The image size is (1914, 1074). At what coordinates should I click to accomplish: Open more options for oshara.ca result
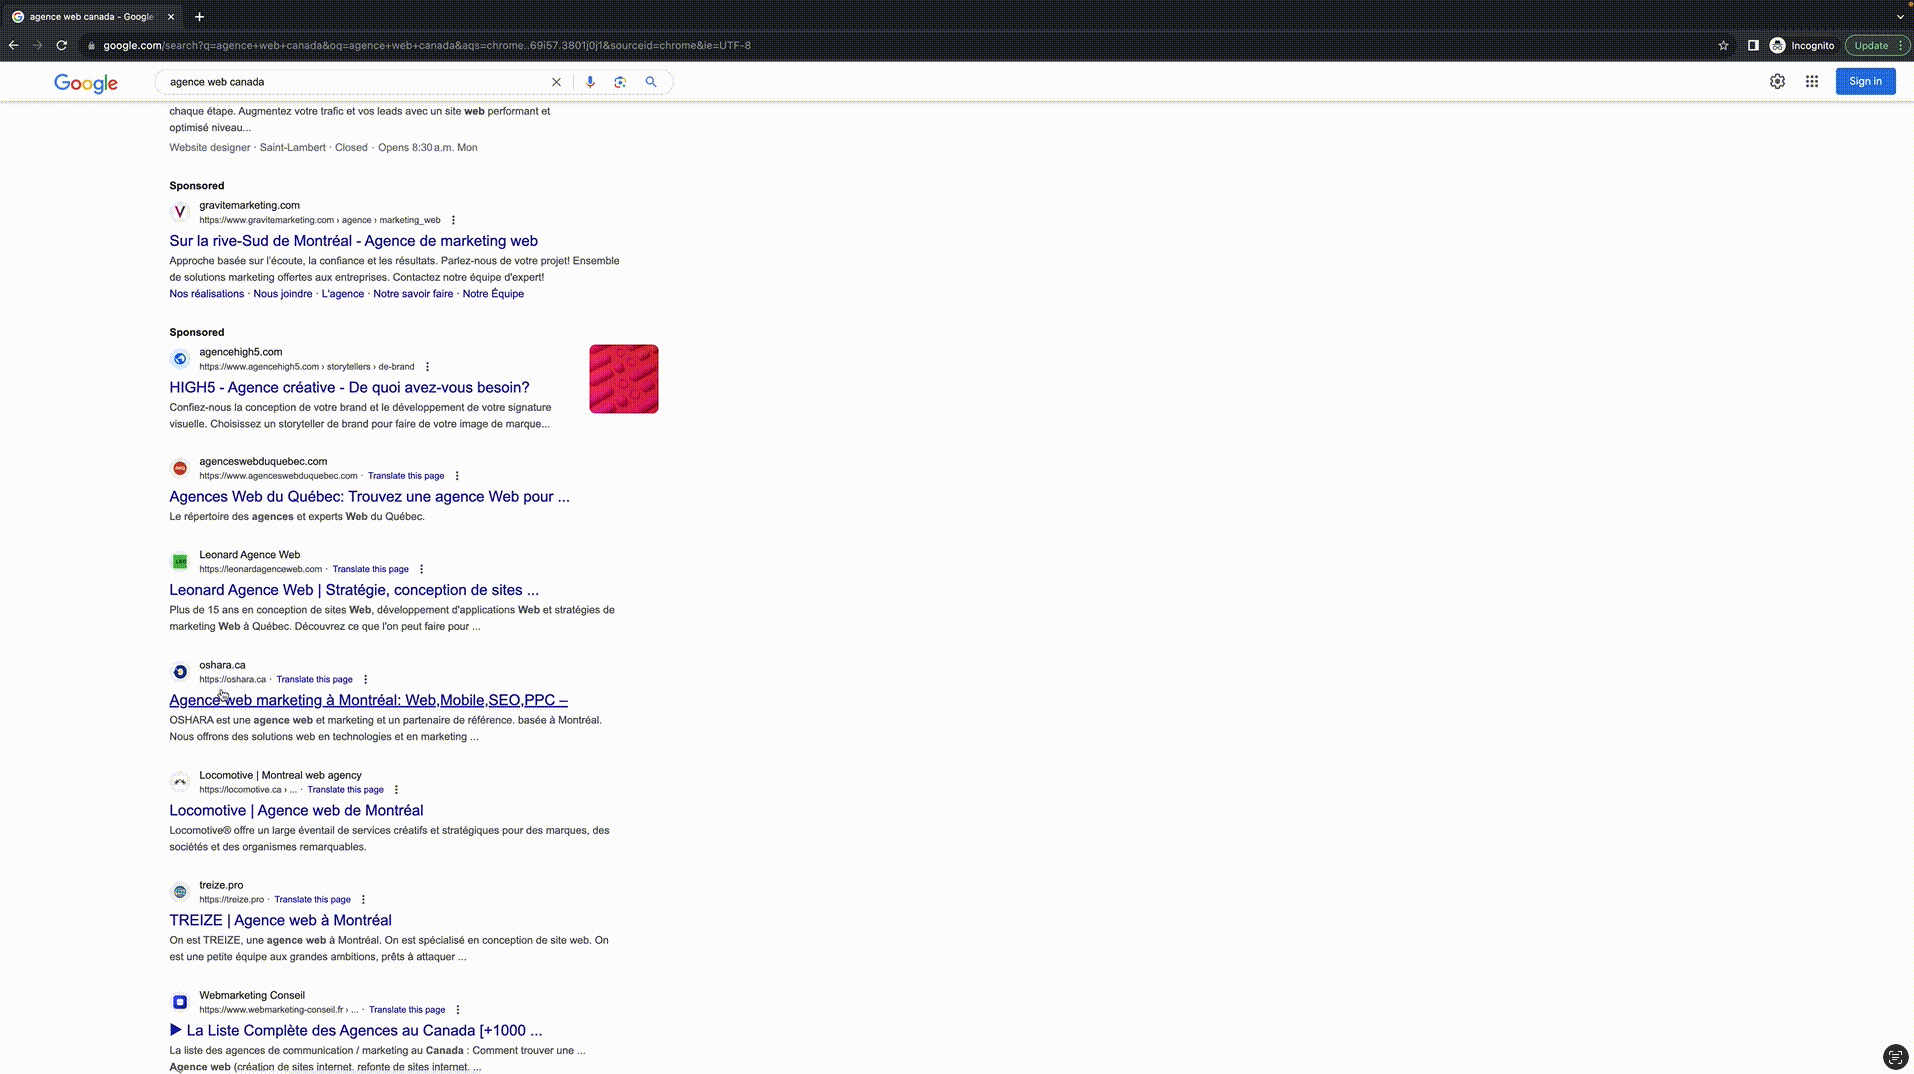pos(365,679)
